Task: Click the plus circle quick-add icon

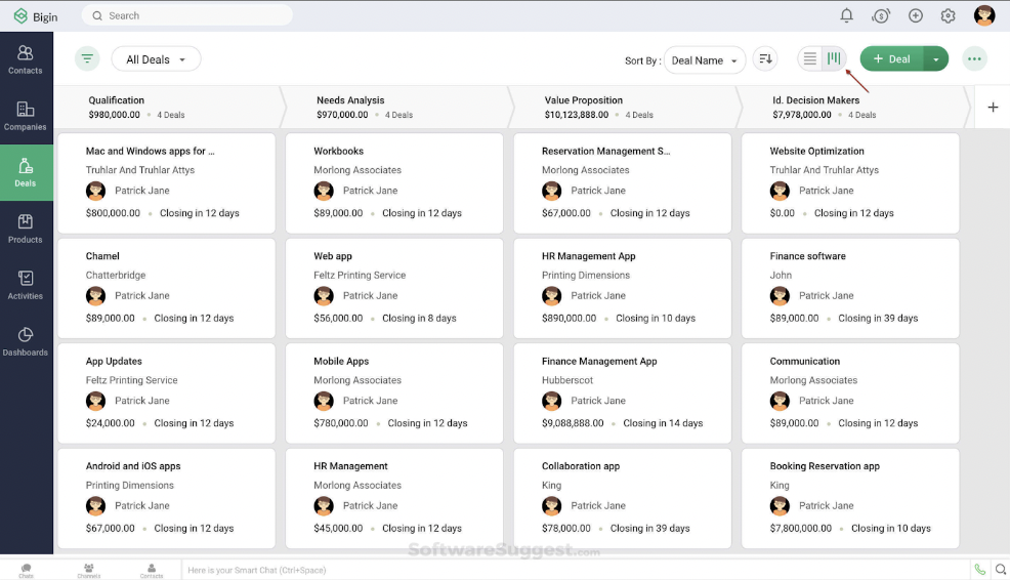Action: coord(915,16)
